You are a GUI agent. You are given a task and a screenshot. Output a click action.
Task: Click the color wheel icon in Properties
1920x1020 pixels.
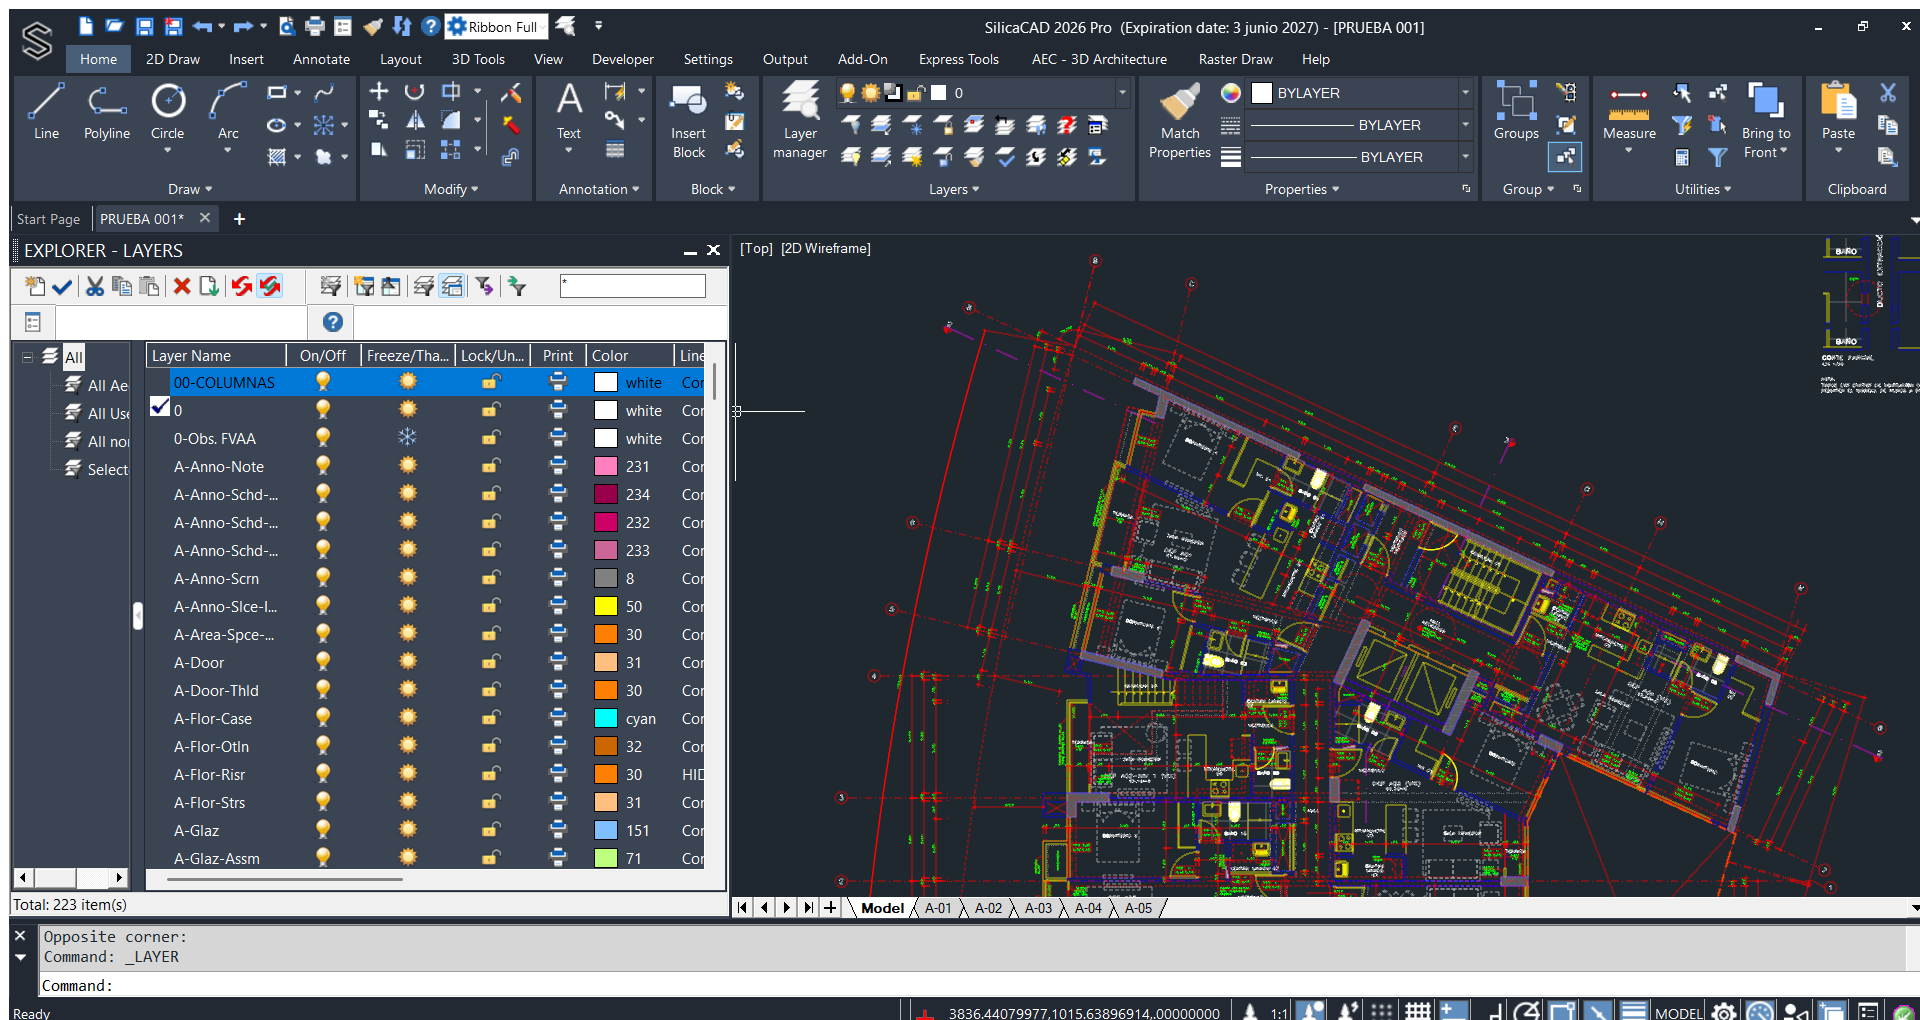[1231, 93]
